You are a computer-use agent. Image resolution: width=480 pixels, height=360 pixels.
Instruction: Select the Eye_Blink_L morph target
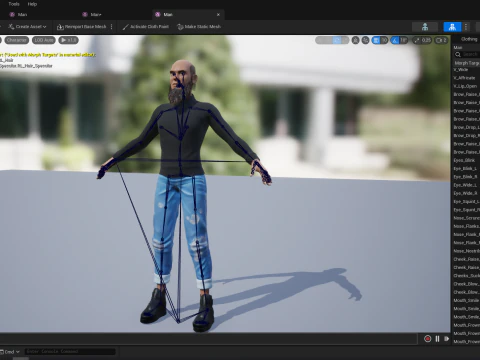point(466,169)
